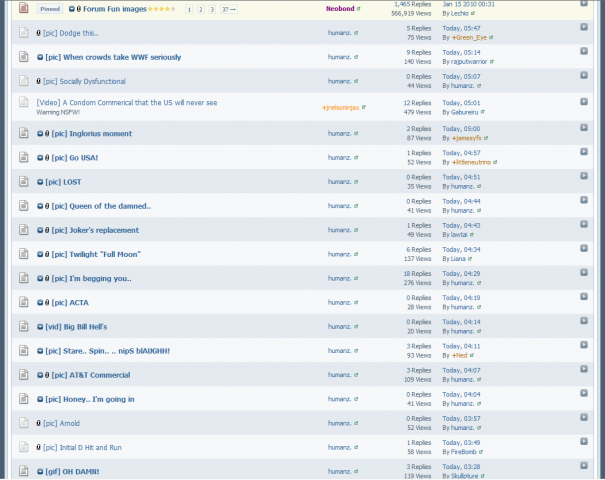Viewport: 605px width, 480px height.
Task: Click '1,465 Replies' on Forum Fun images
Action: click(412, 4)
